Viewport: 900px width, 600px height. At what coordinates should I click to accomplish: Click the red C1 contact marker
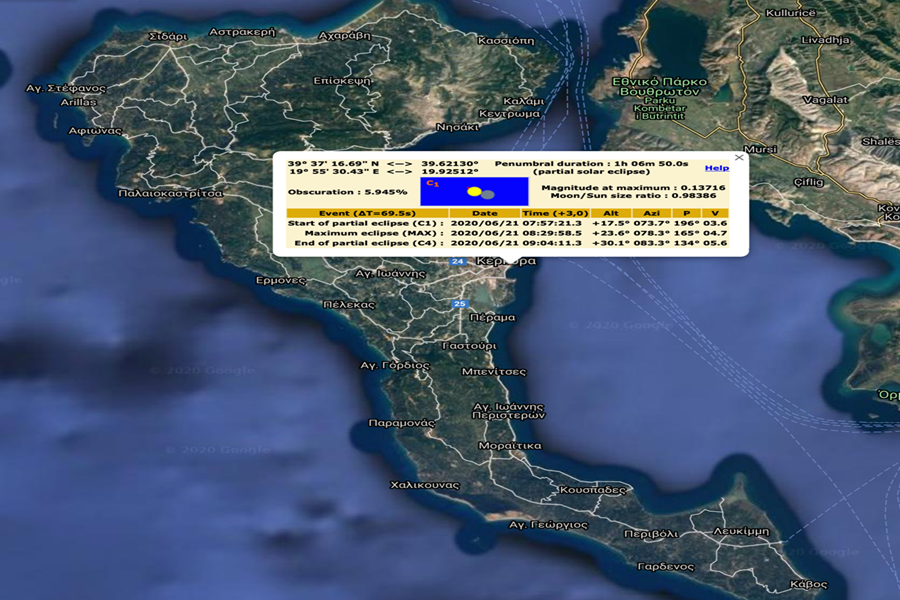pyautogui.click(x=432, y=184)
